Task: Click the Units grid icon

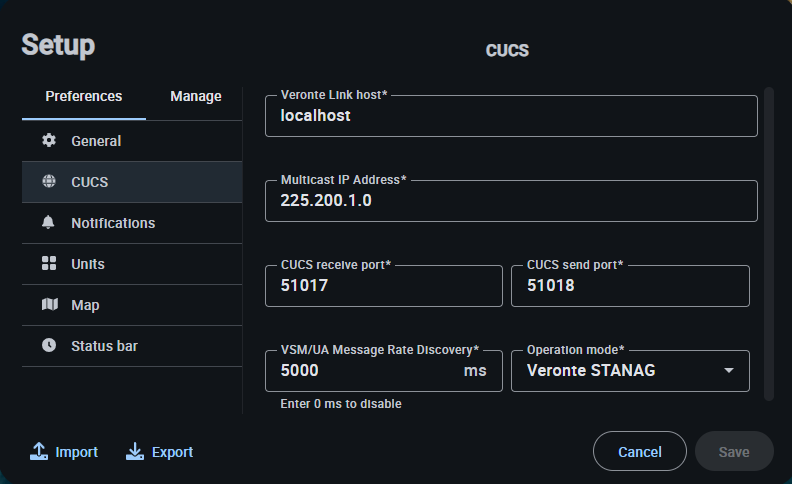Action: [x=49, y=264]
